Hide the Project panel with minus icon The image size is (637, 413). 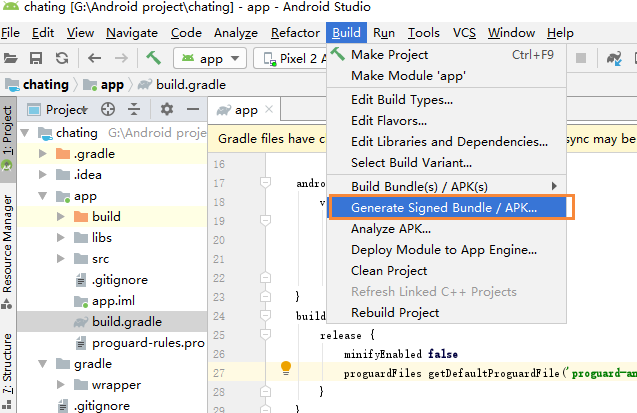pyautogui.click(x=193, y=109)
